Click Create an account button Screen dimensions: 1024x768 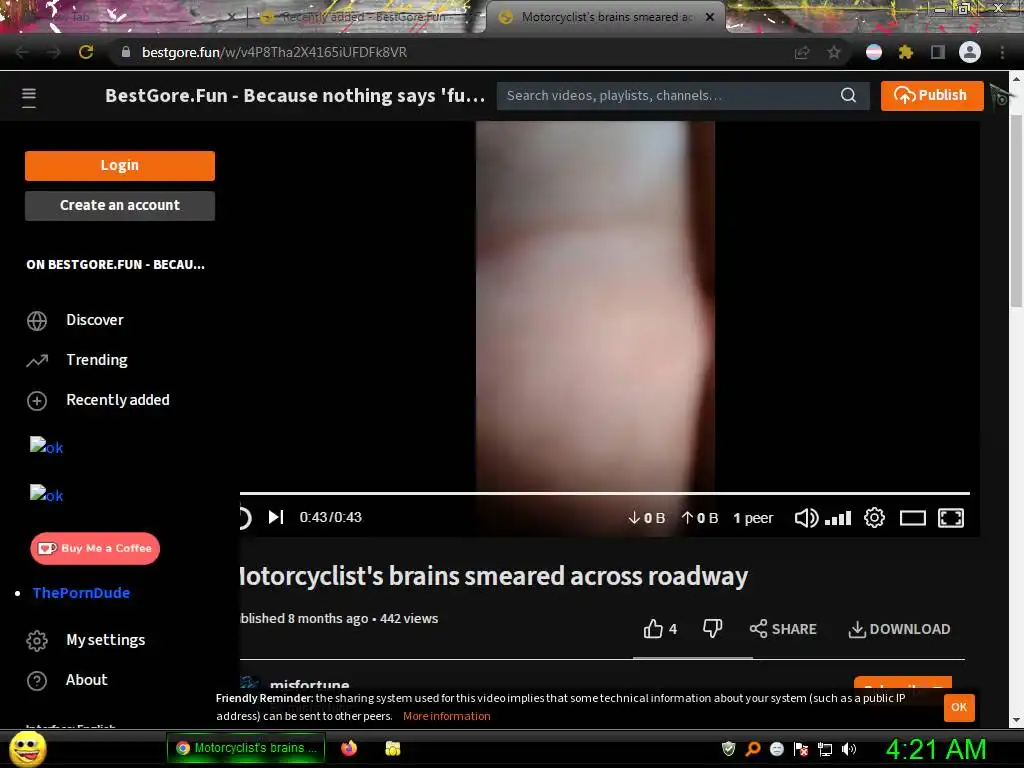[x=120, y=205]
